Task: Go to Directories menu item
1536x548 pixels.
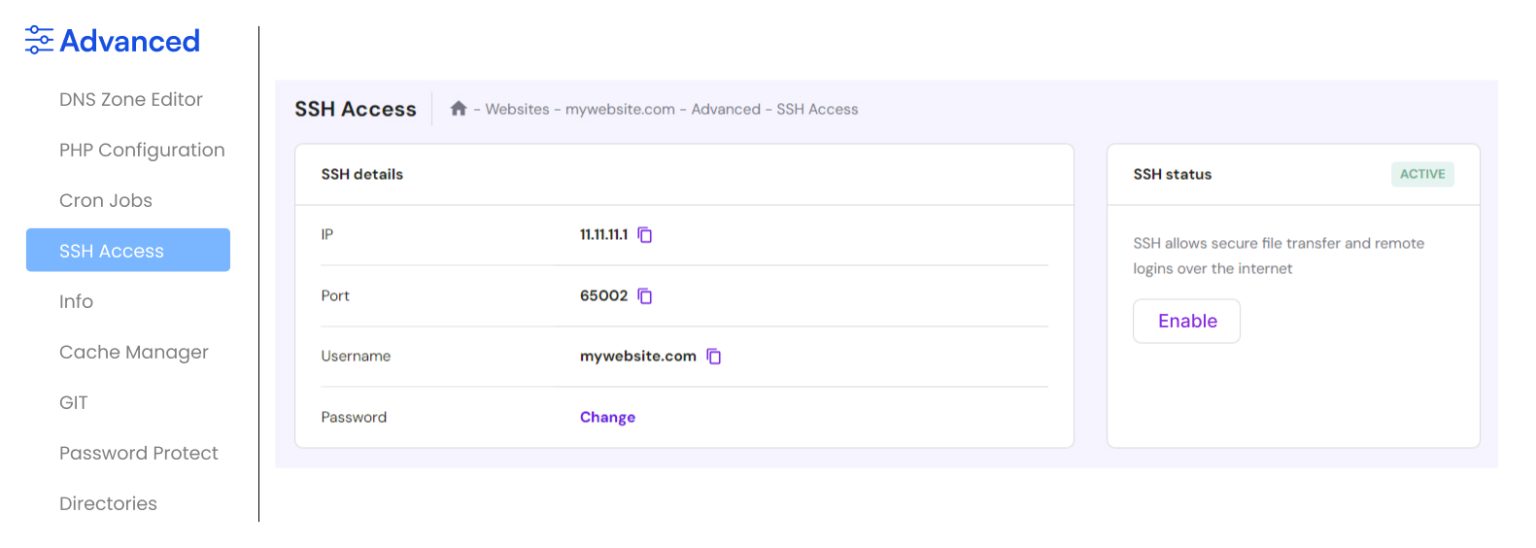Action: (108, 503)
